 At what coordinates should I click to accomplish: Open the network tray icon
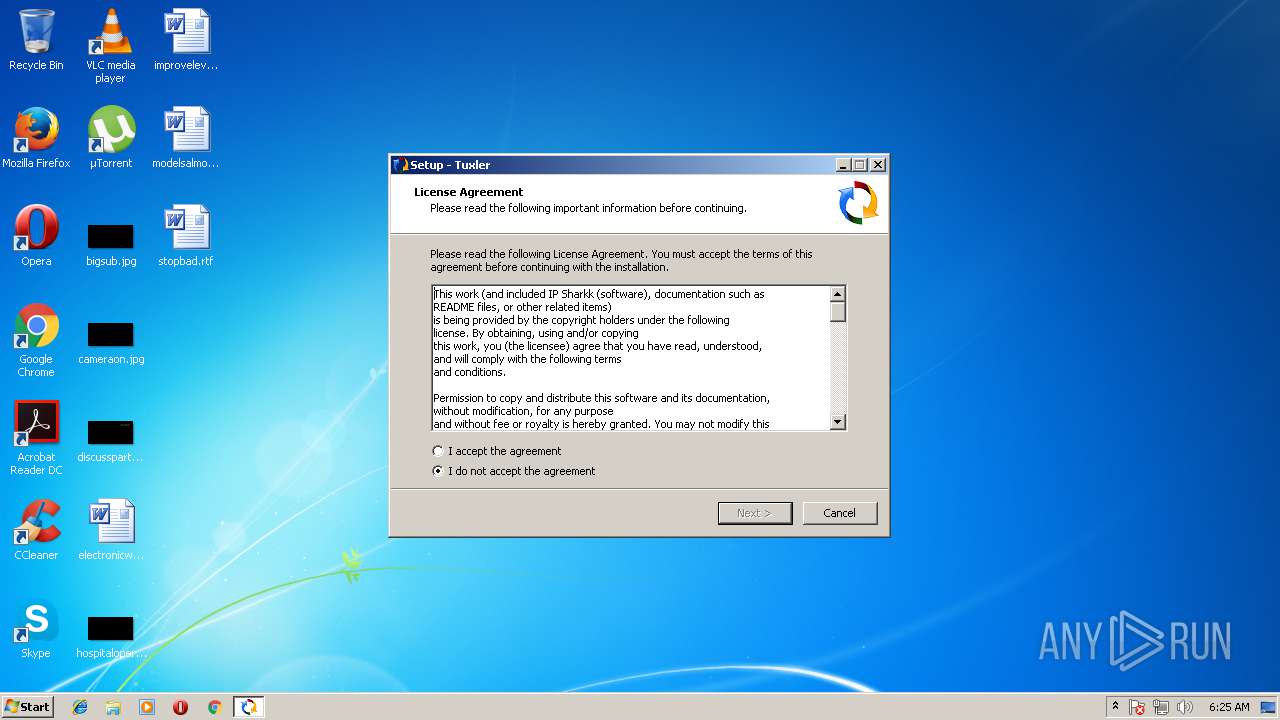pos(1161,707)
